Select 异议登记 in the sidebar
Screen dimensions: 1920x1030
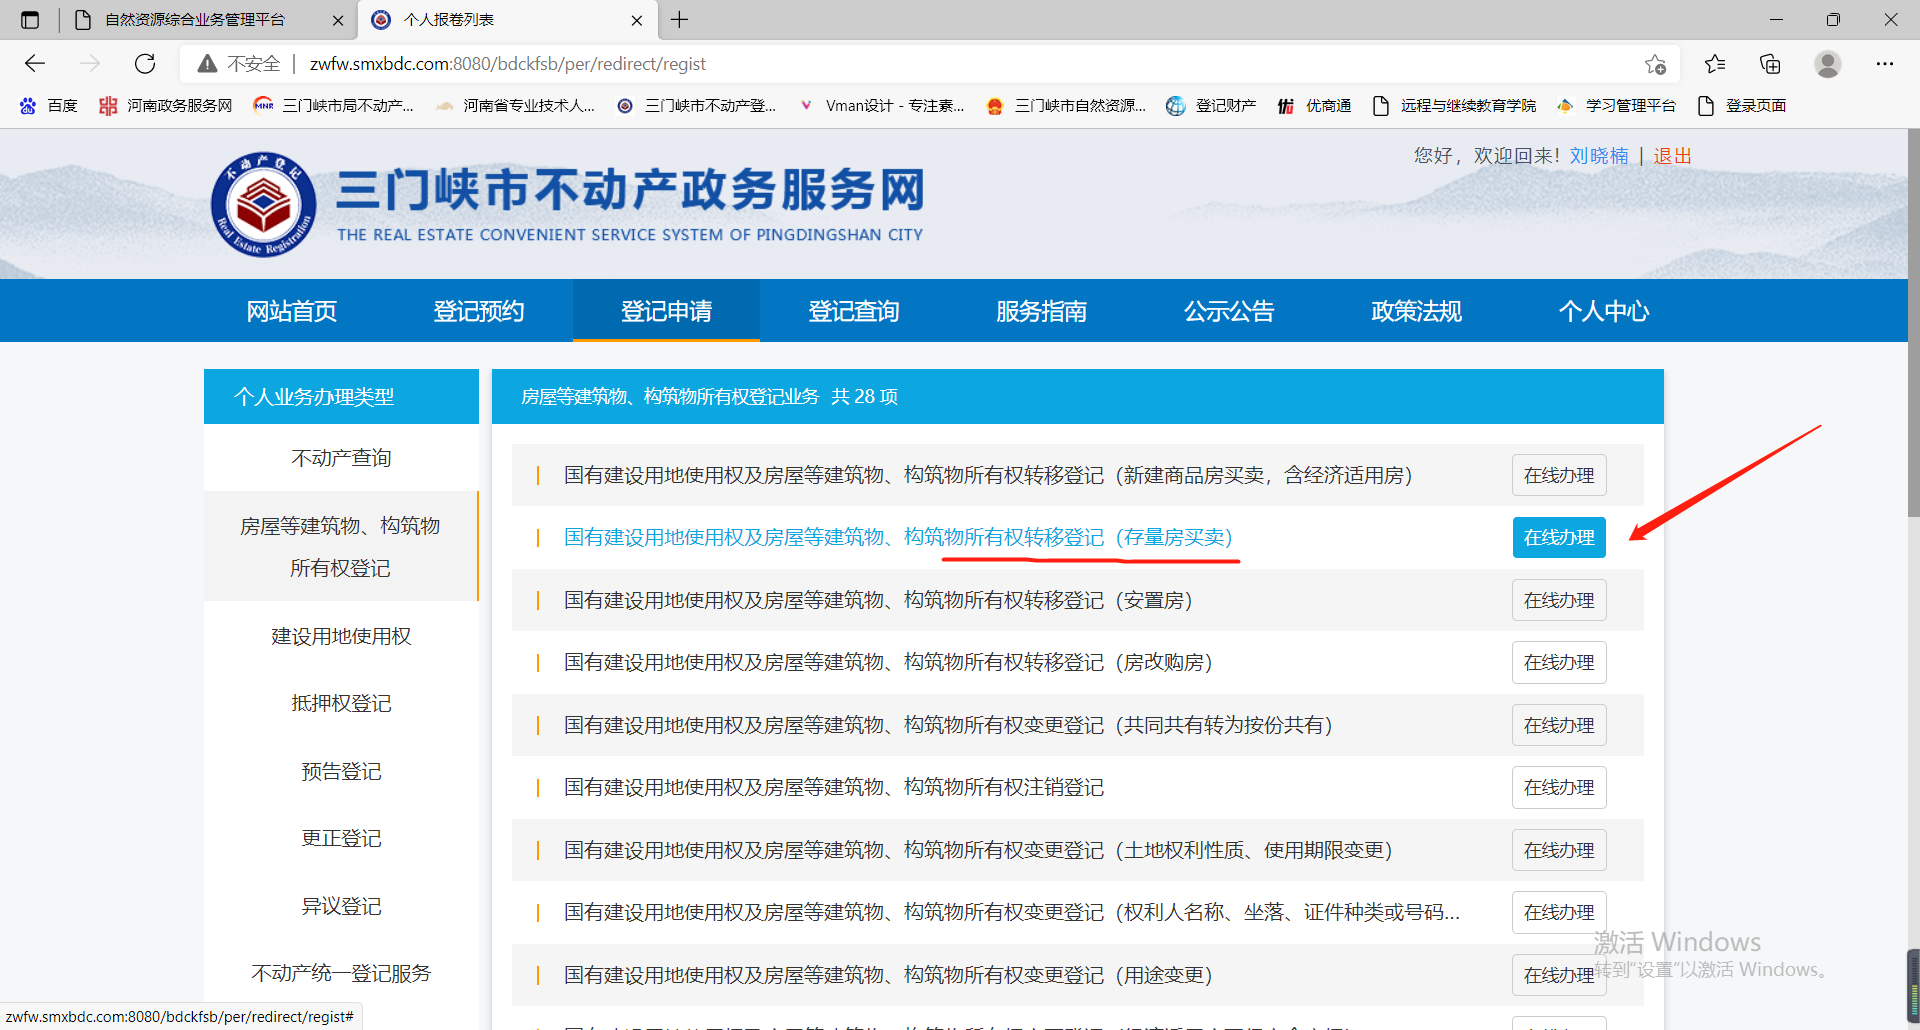tap(341, 906)
